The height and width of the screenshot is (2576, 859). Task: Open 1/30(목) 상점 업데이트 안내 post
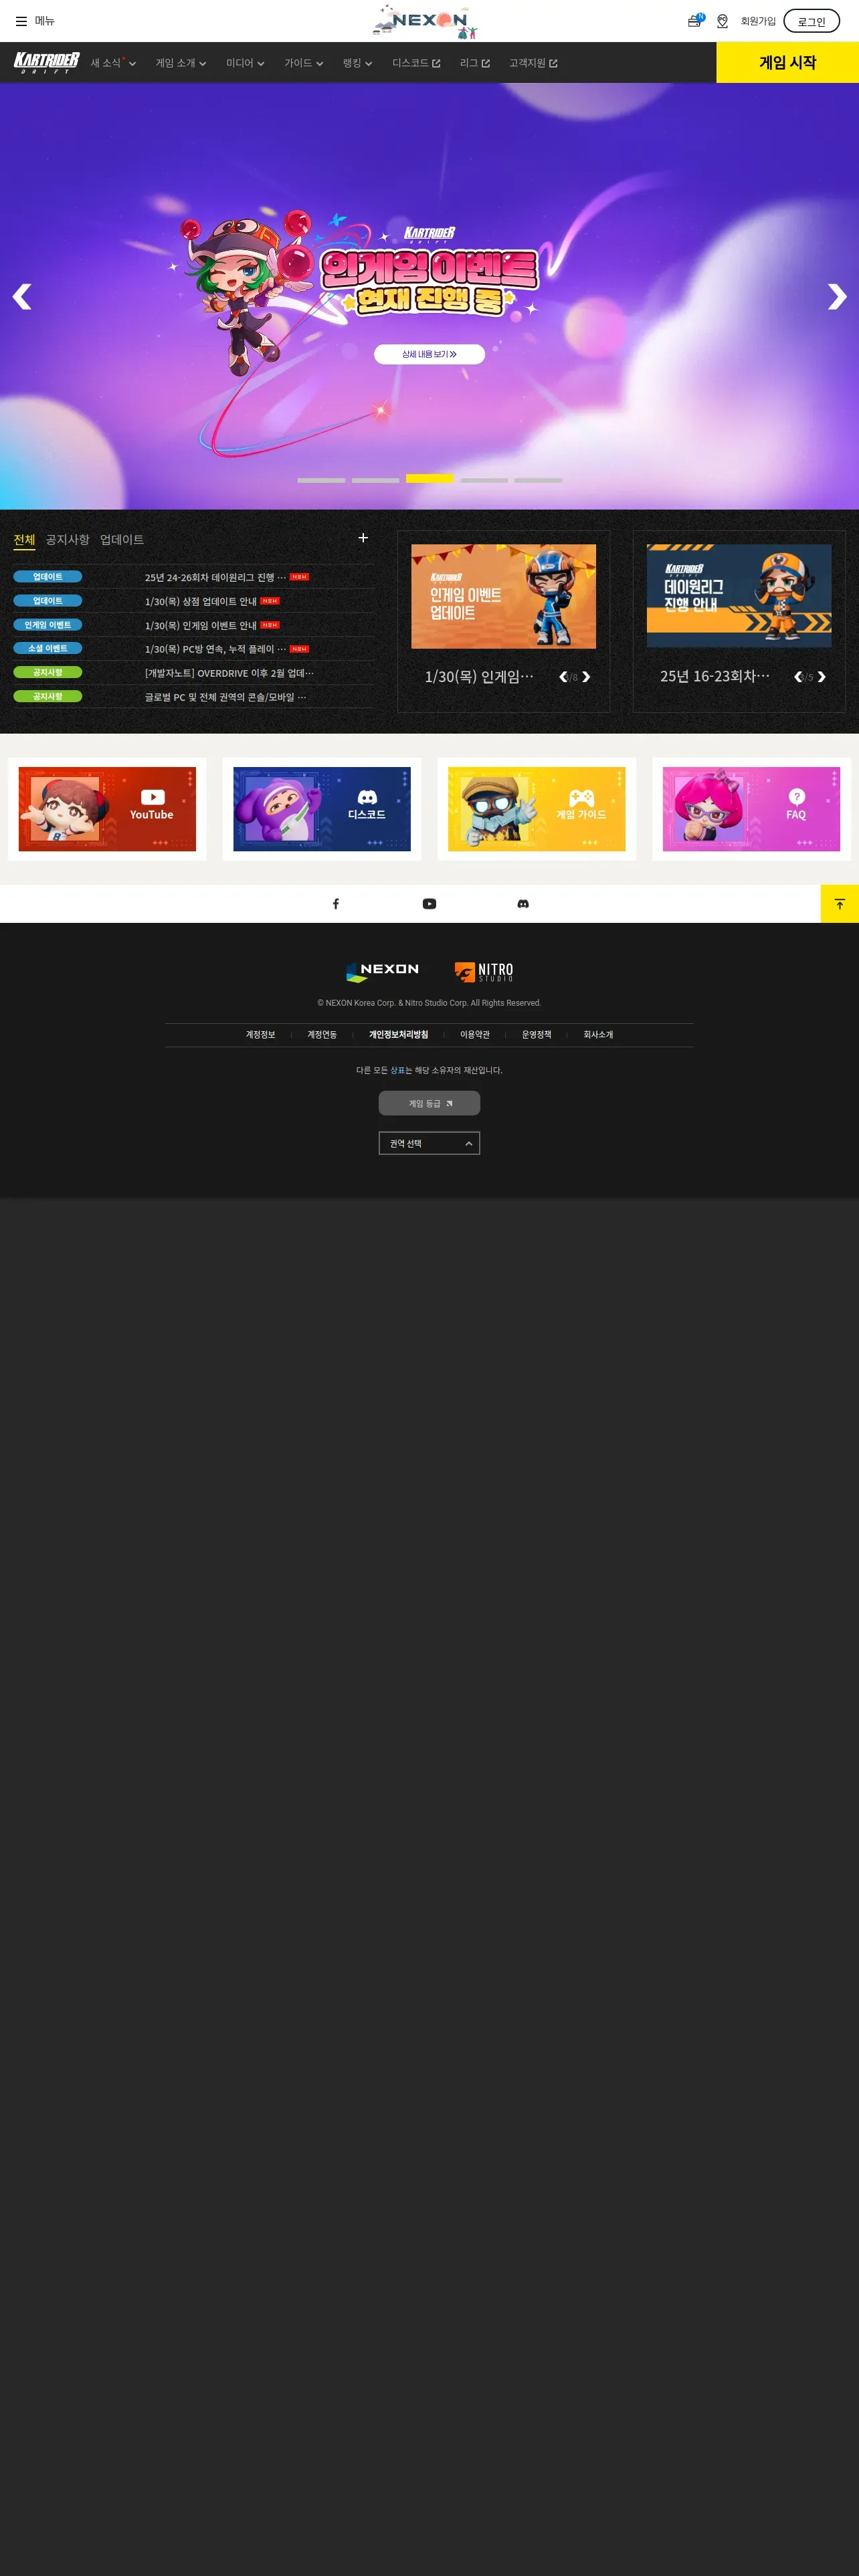(x=200, y=601)
